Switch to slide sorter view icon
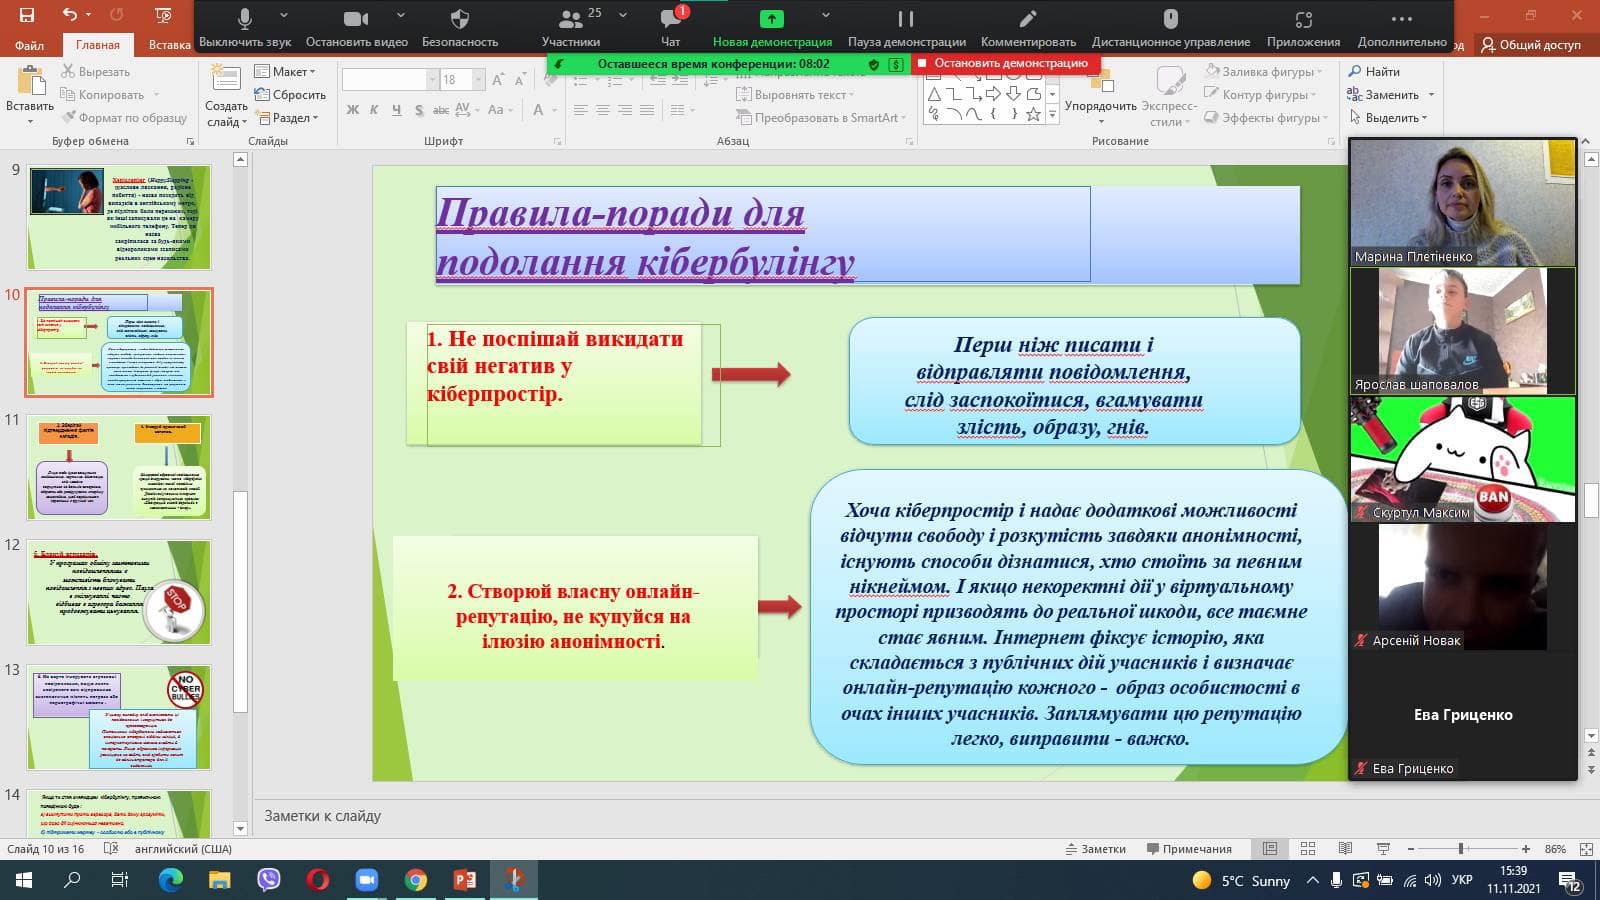Screen dimensions: 1600x900 tap(1307, 849)
